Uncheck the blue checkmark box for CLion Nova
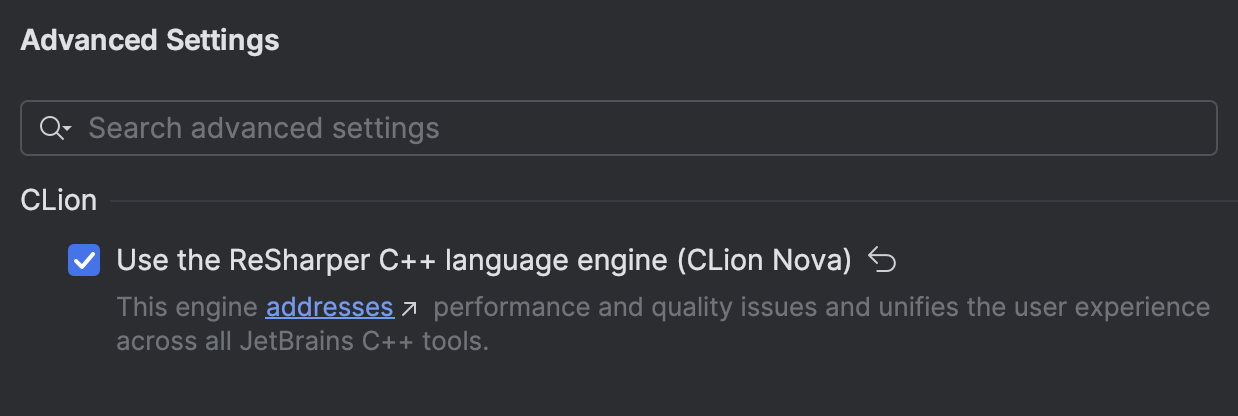 pyautogui.click(x=84, y=261)
